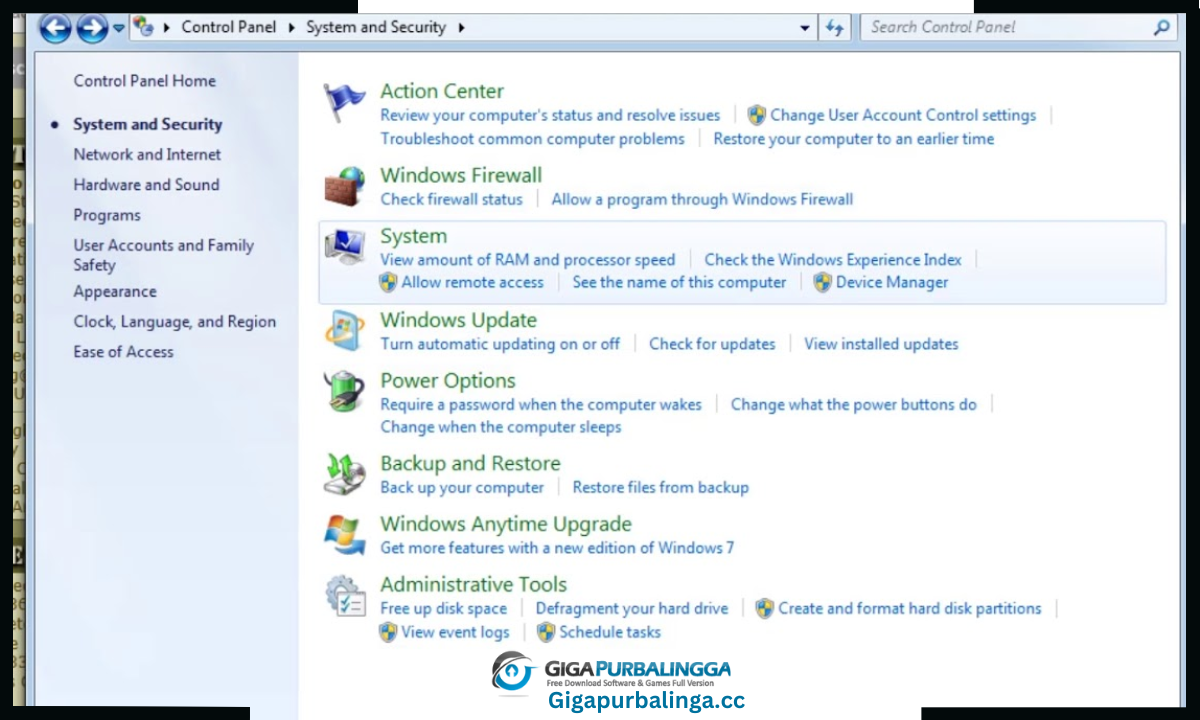1200x720 pixels.
Task: Click shield icon beside View event logs
Action: tap(388, 632)
